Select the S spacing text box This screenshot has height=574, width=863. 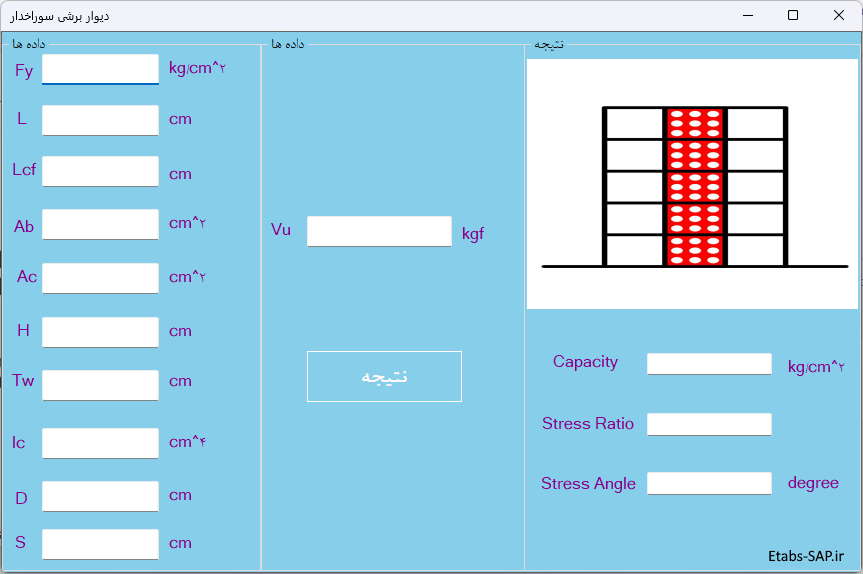100,544
